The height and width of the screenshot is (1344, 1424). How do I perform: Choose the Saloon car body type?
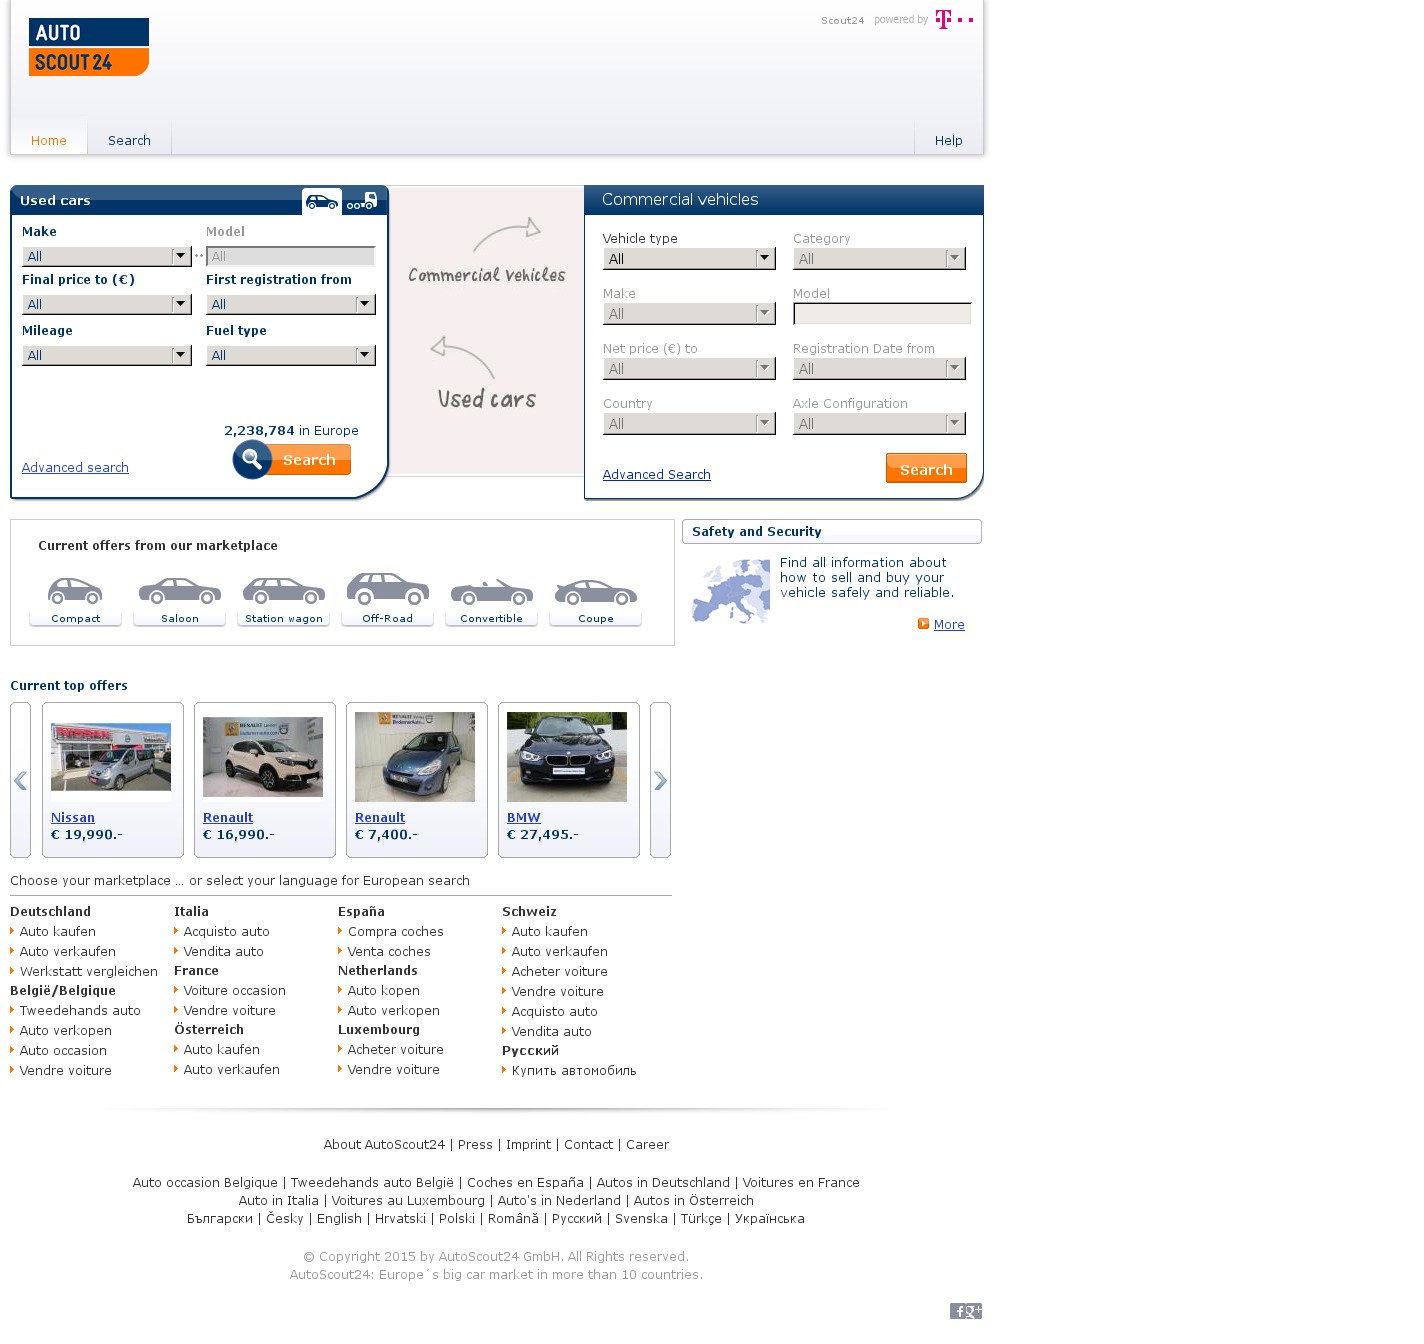pyautogui.click(x=180, y=600)
